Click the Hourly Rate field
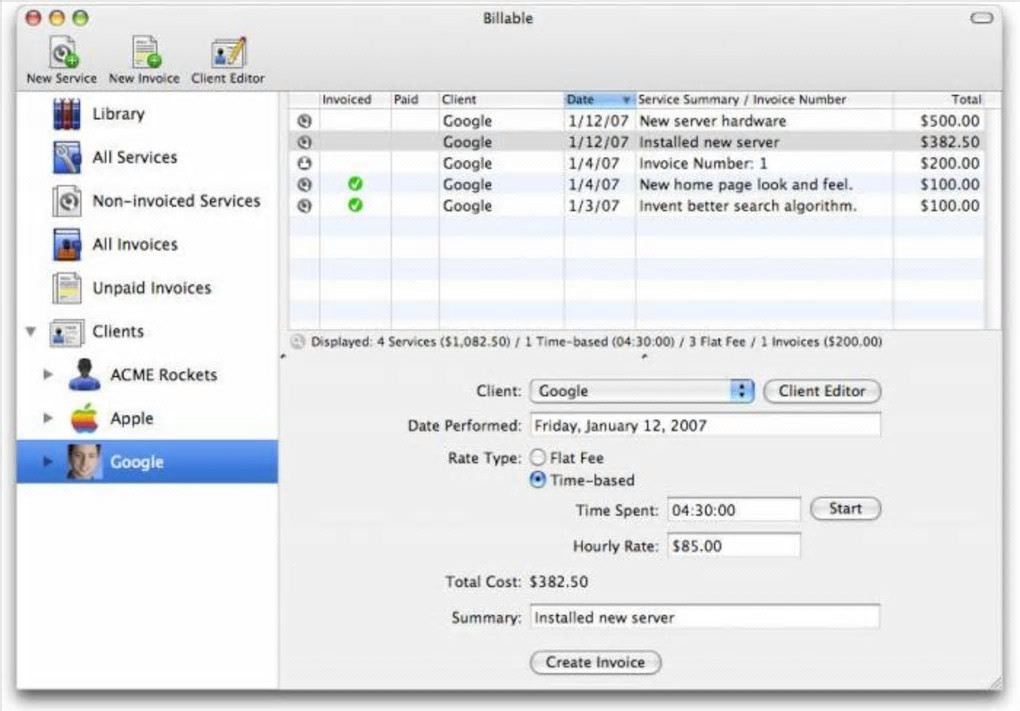 (734, 546)
